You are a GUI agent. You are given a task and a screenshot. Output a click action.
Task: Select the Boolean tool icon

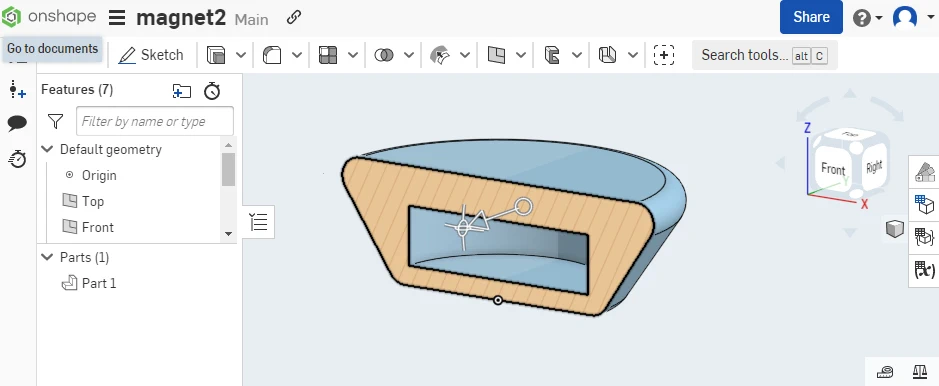pyautogui.click(x=384, y=55)
